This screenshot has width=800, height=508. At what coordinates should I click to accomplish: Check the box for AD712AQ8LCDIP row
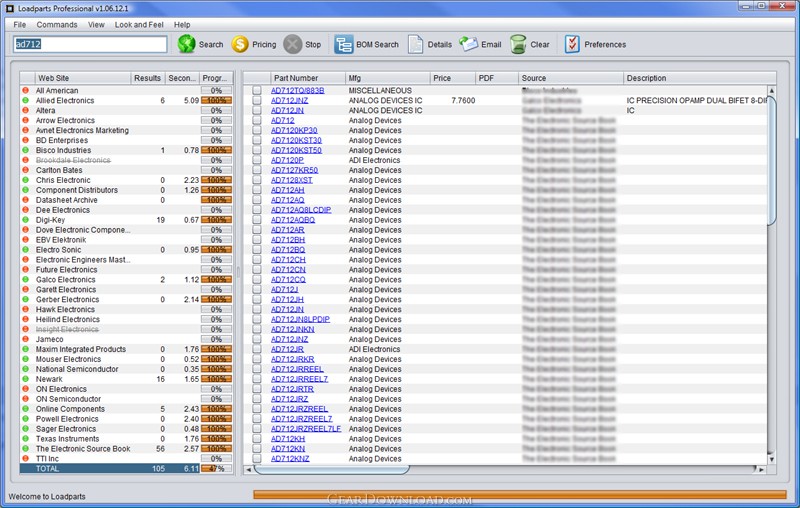tap(257, 210)
